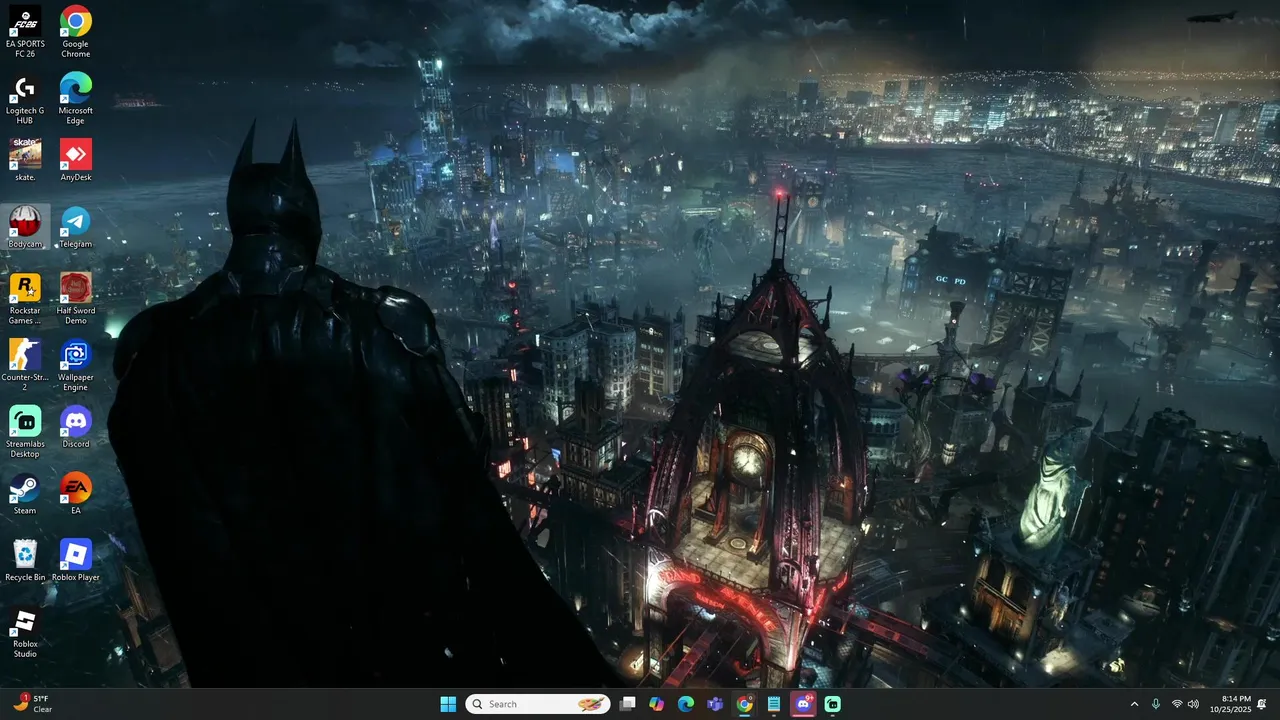Open the notifications bell icon

(1262, 704)
